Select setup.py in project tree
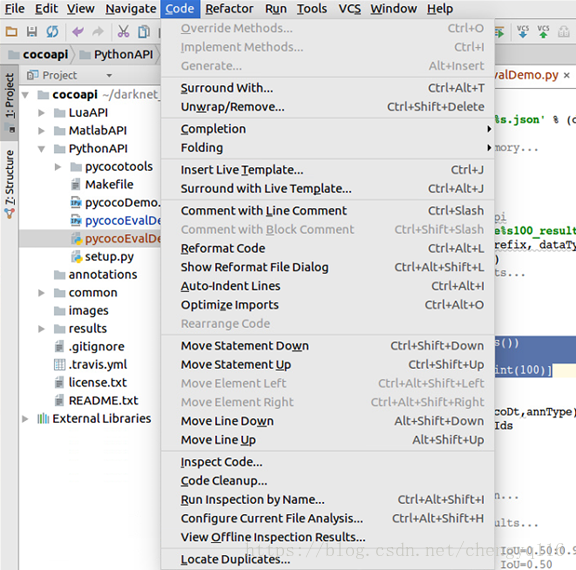This screenshot has width=576, height=570. 109,257
